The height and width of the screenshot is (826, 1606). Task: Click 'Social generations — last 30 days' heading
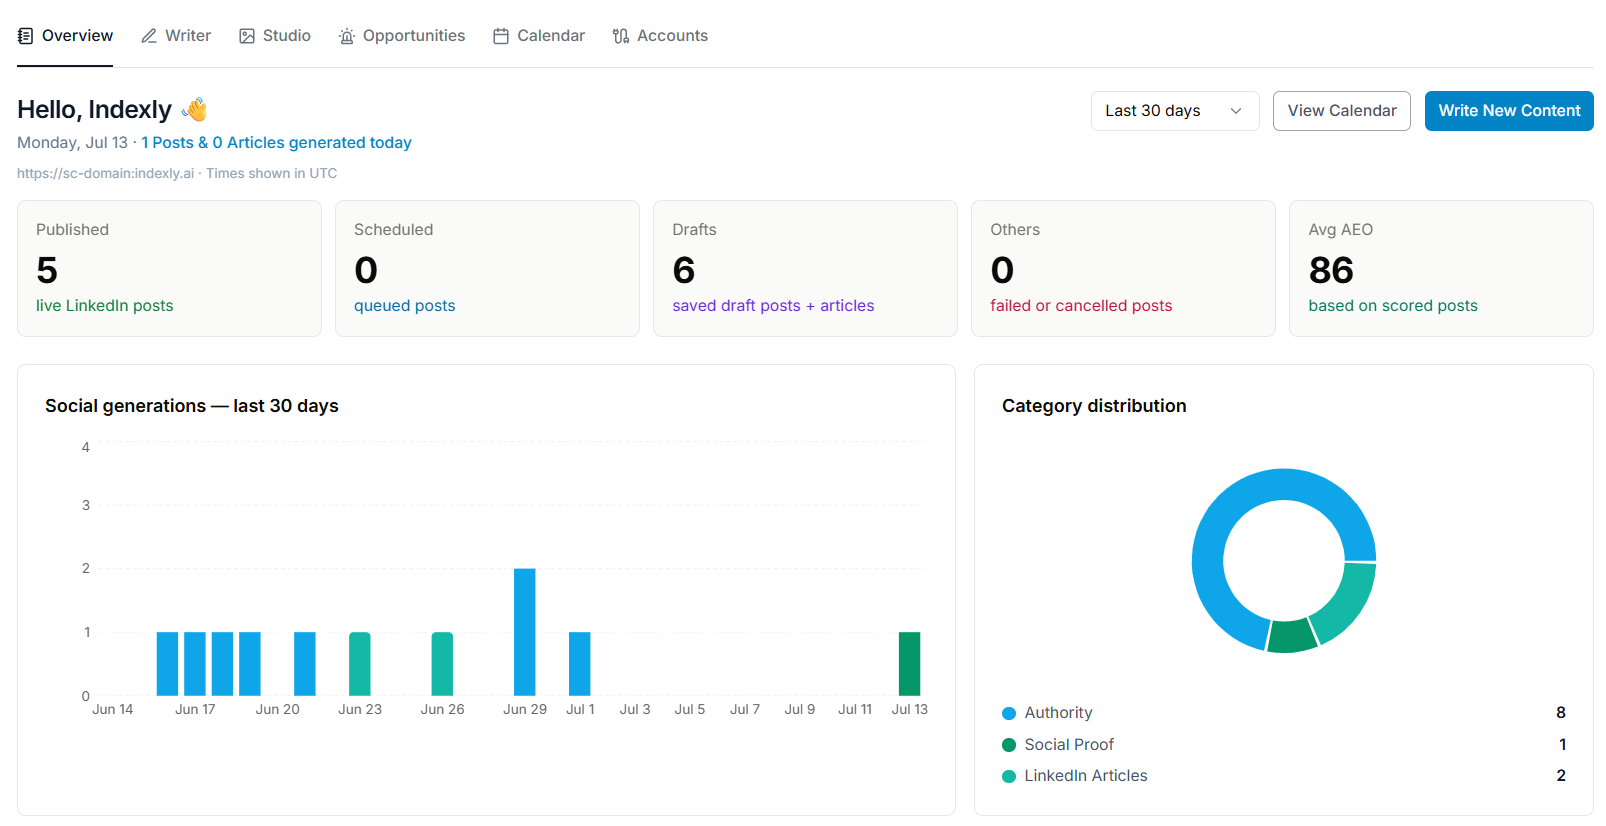coord(192,406)
